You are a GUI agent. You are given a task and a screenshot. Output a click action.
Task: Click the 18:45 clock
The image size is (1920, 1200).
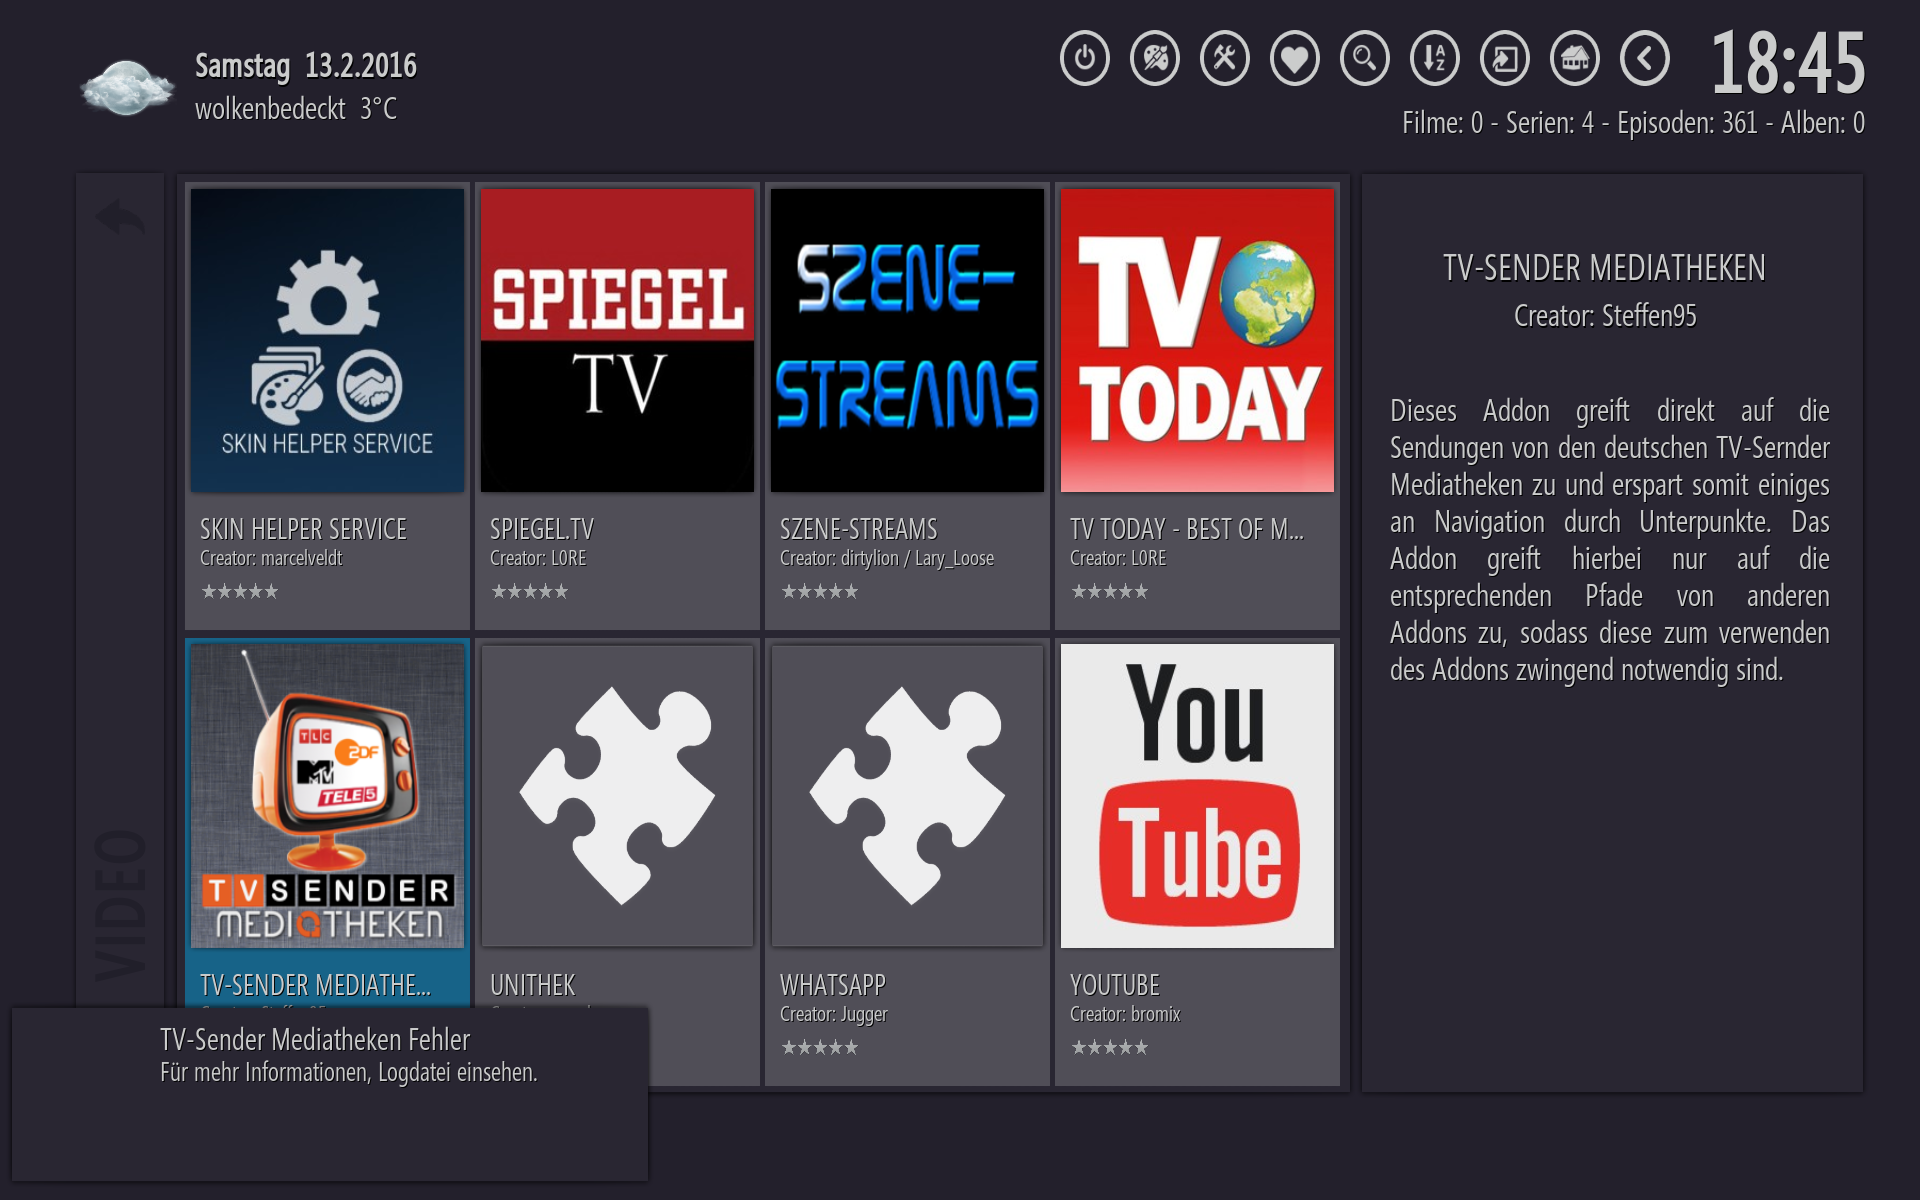pos(1788,62)
